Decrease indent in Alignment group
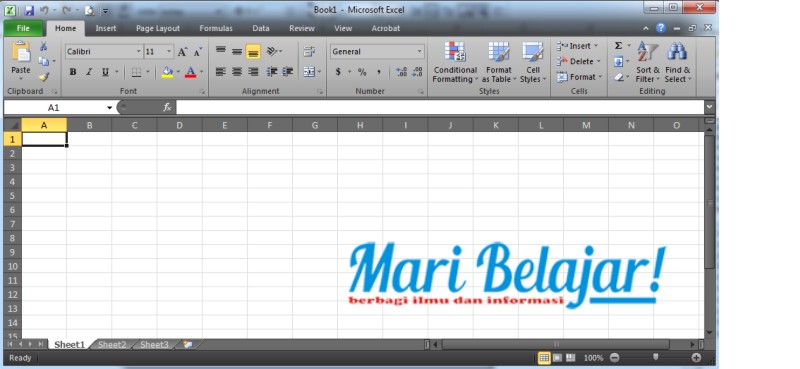 point(272,72)
